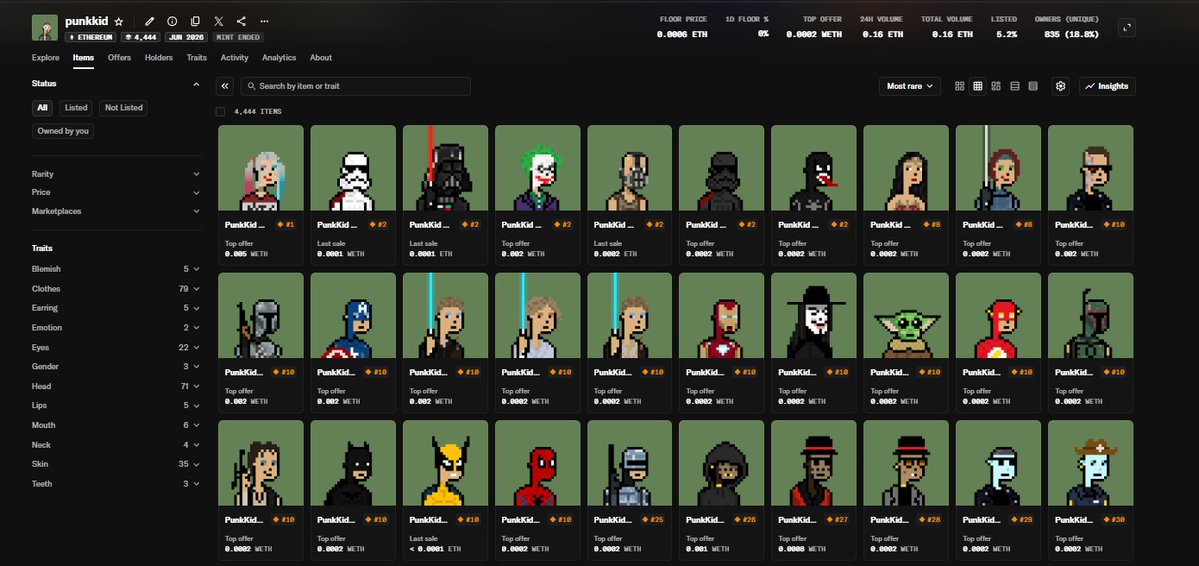The width and height of the screenshot is (1199, 566).
Task: Expand the Neck trait filter
Action: [116, 445]
